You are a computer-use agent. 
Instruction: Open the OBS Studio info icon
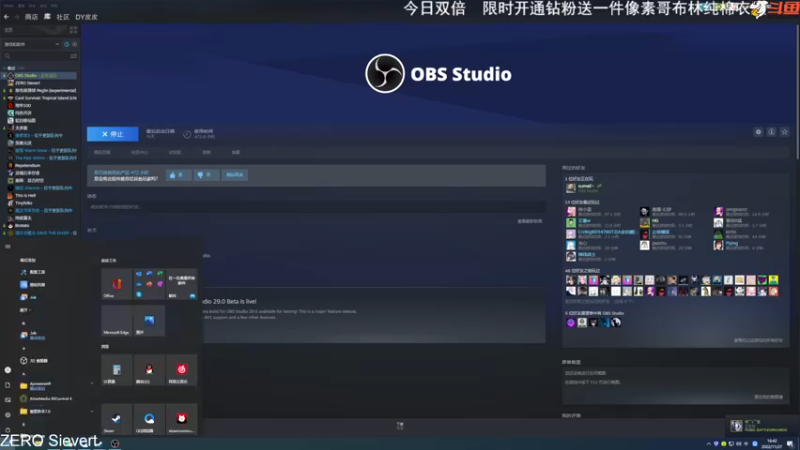pos(771,132)
